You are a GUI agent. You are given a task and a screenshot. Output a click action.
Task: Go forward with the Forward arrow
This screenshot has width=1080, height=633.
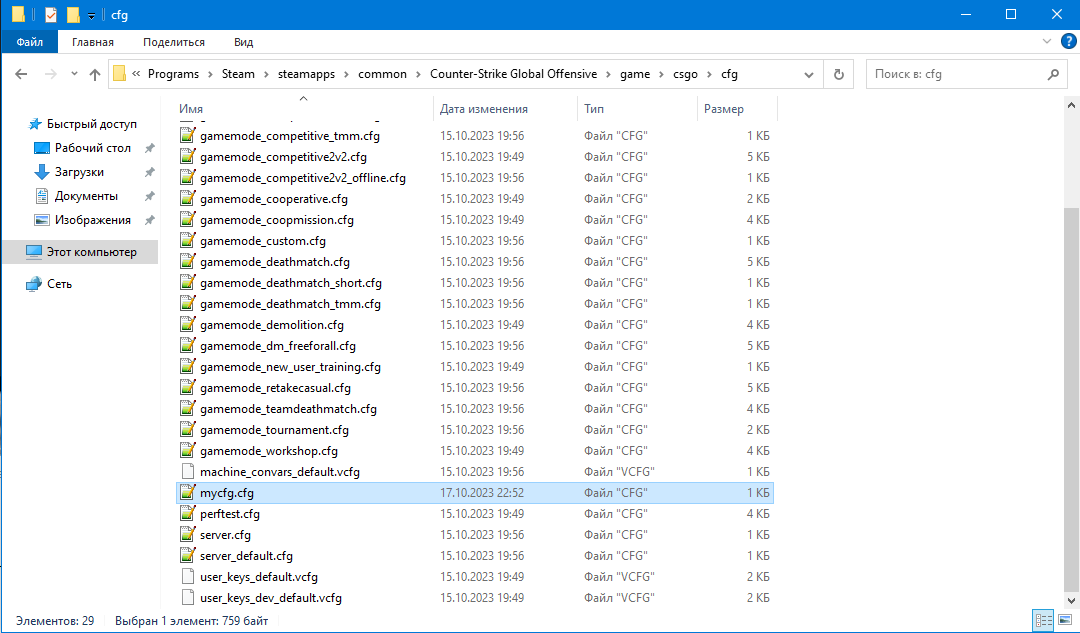pos(50,74)
